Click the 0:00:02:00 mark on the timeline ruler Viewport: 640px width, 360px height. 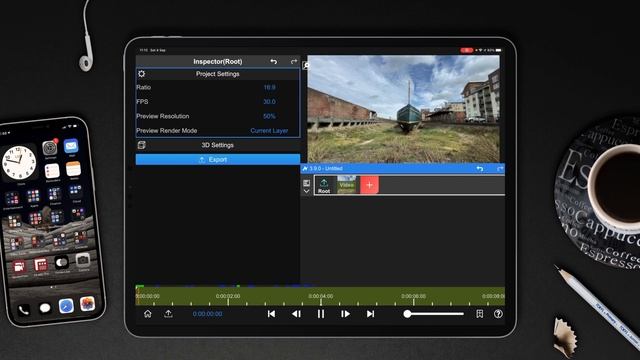click(228, 296)
